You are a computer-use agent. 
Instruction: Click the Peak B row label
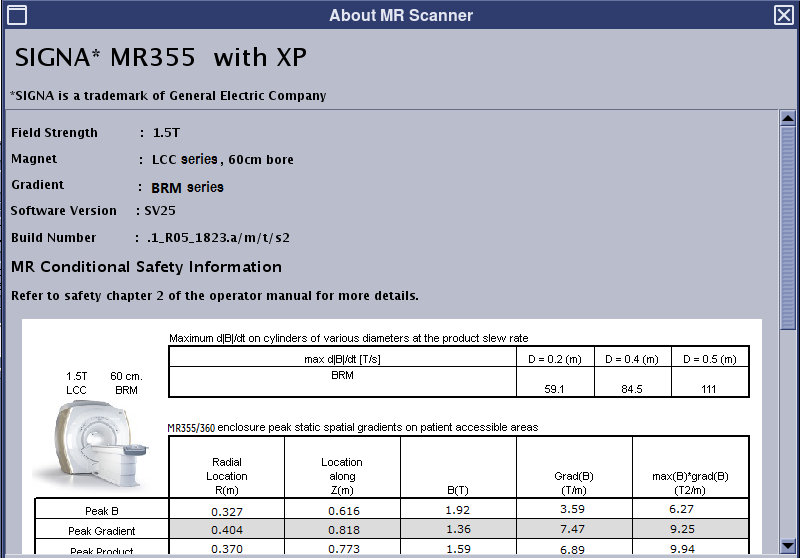click(101, 510)
